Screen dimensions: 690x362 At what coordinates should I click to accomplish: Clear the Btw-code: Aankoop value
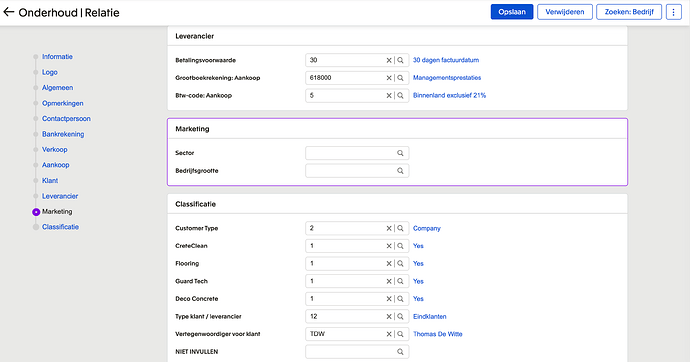tap(389, 95)
